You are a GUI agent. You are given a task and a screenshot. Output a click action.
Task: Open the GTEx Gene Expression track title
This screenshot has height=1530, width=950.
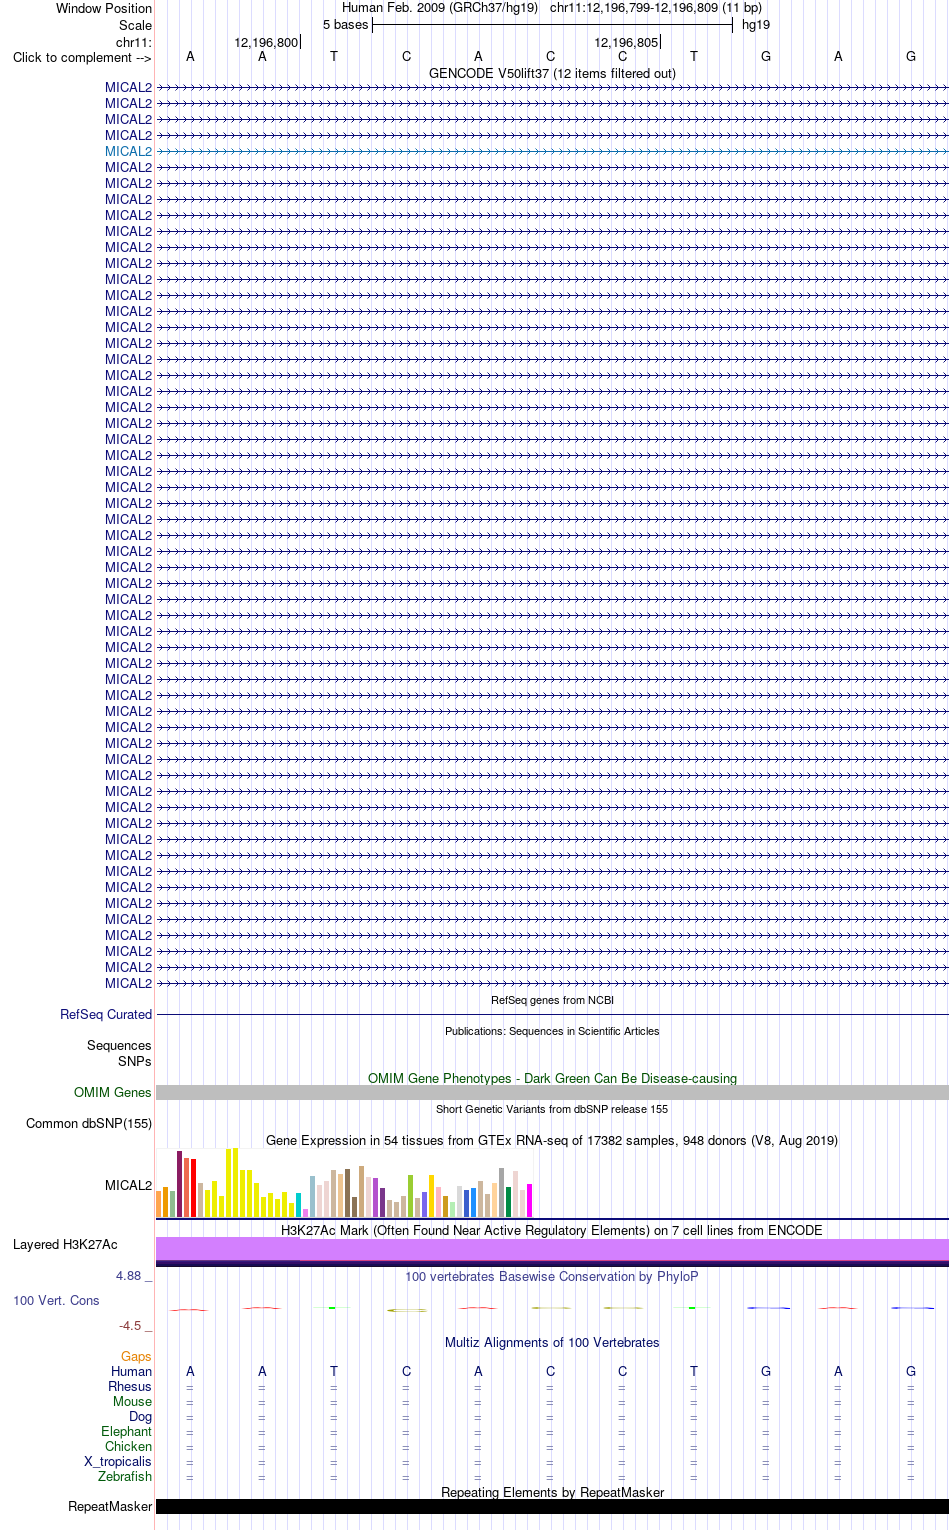(552, 1140)
